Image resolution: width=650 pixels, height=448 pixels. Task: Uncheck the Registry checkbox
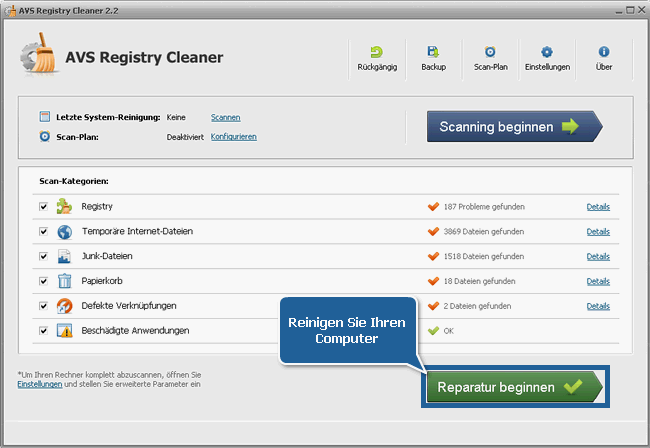(x=43, y=207)
